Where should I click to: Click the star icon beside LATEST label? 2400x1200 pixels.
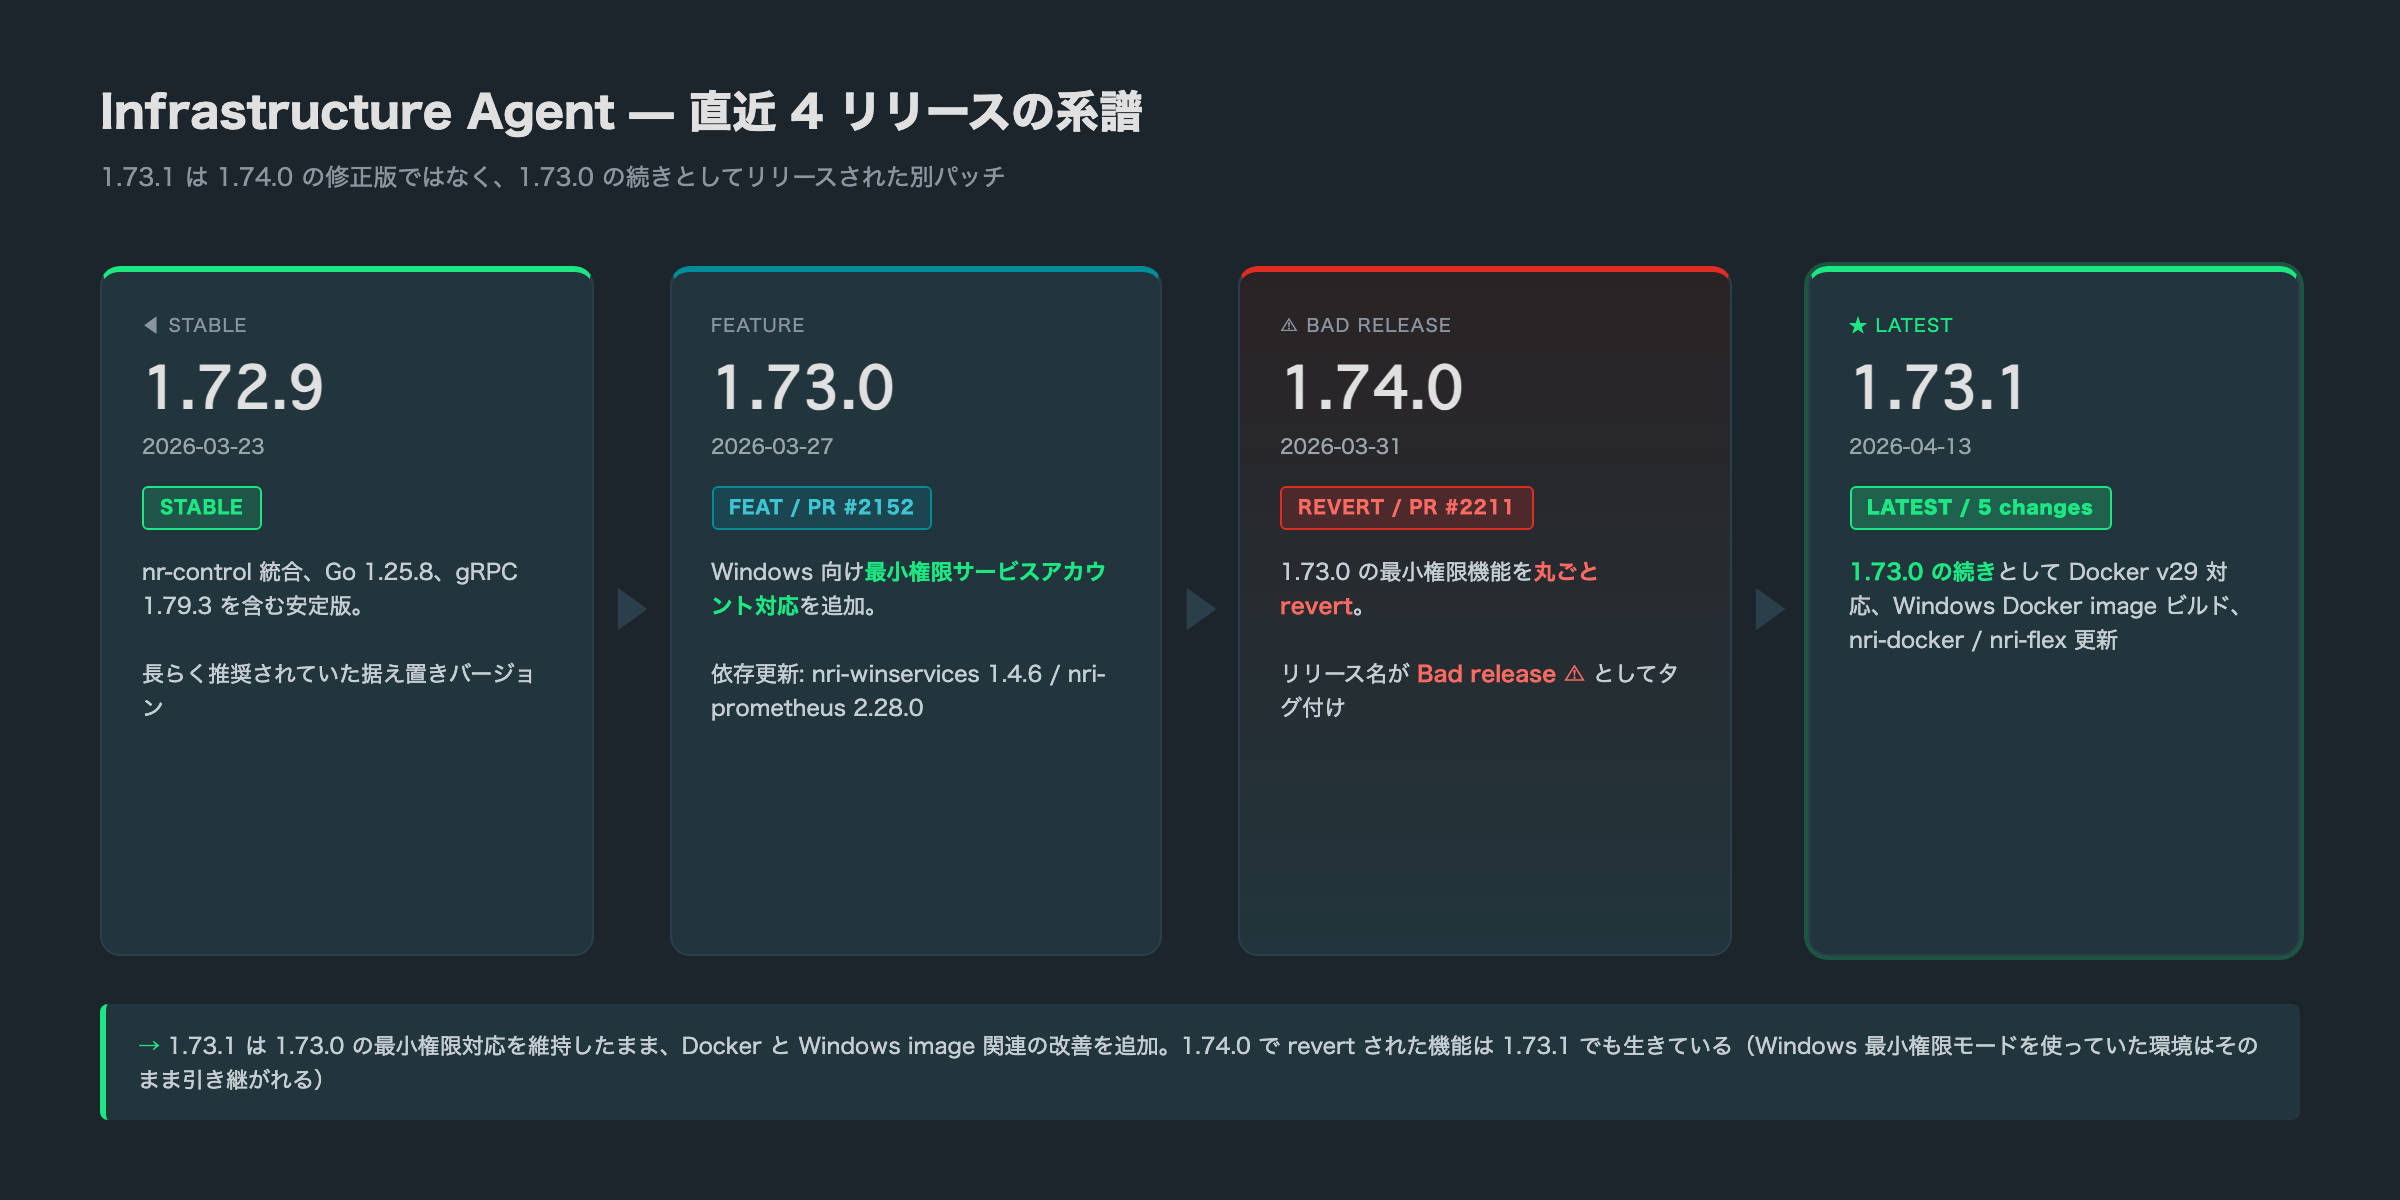pos(1858,325)
